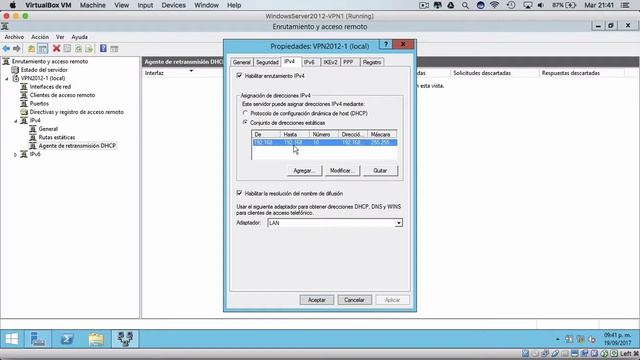Switch to the IKEv2 tab
Screen dimensions: 640x360
click(x=330, y=62)
